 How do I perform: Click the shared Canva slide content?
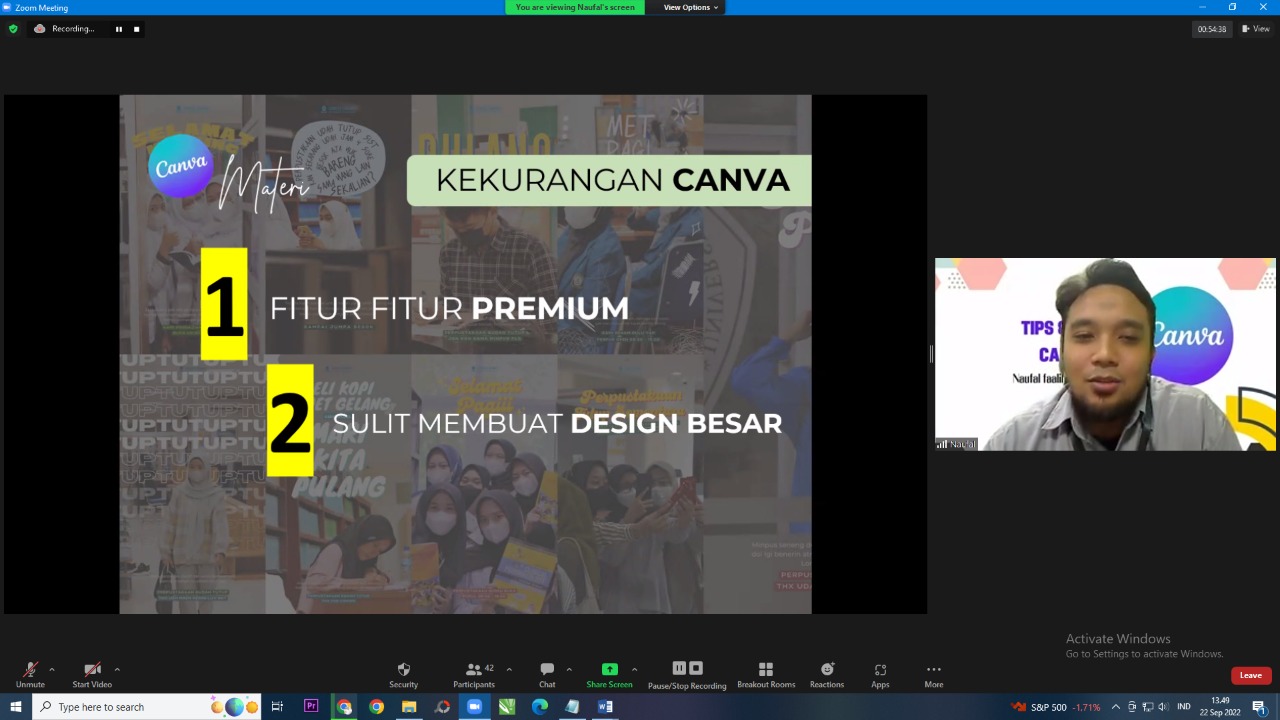click(x=465, y=354)
